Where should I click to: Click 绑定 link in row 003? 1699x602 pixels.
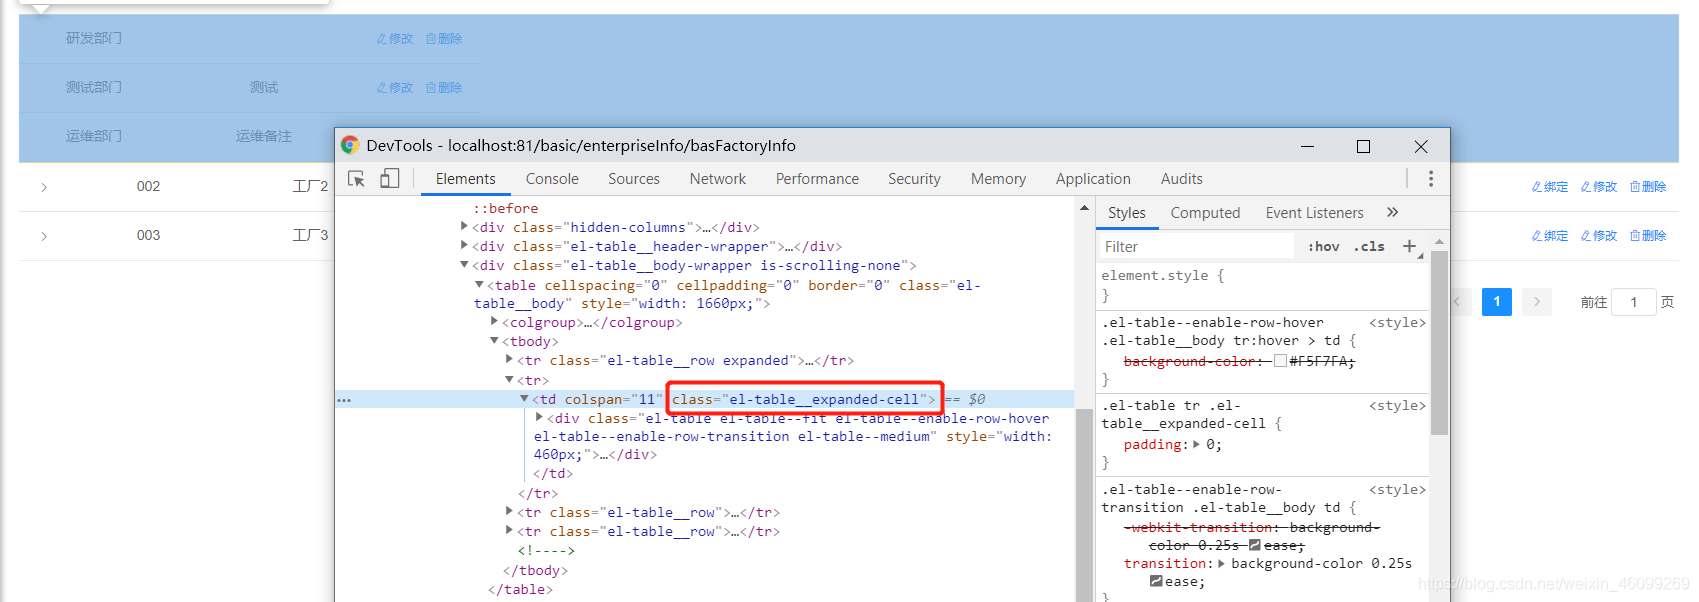pyautogui.click(x=1550, y=236)
